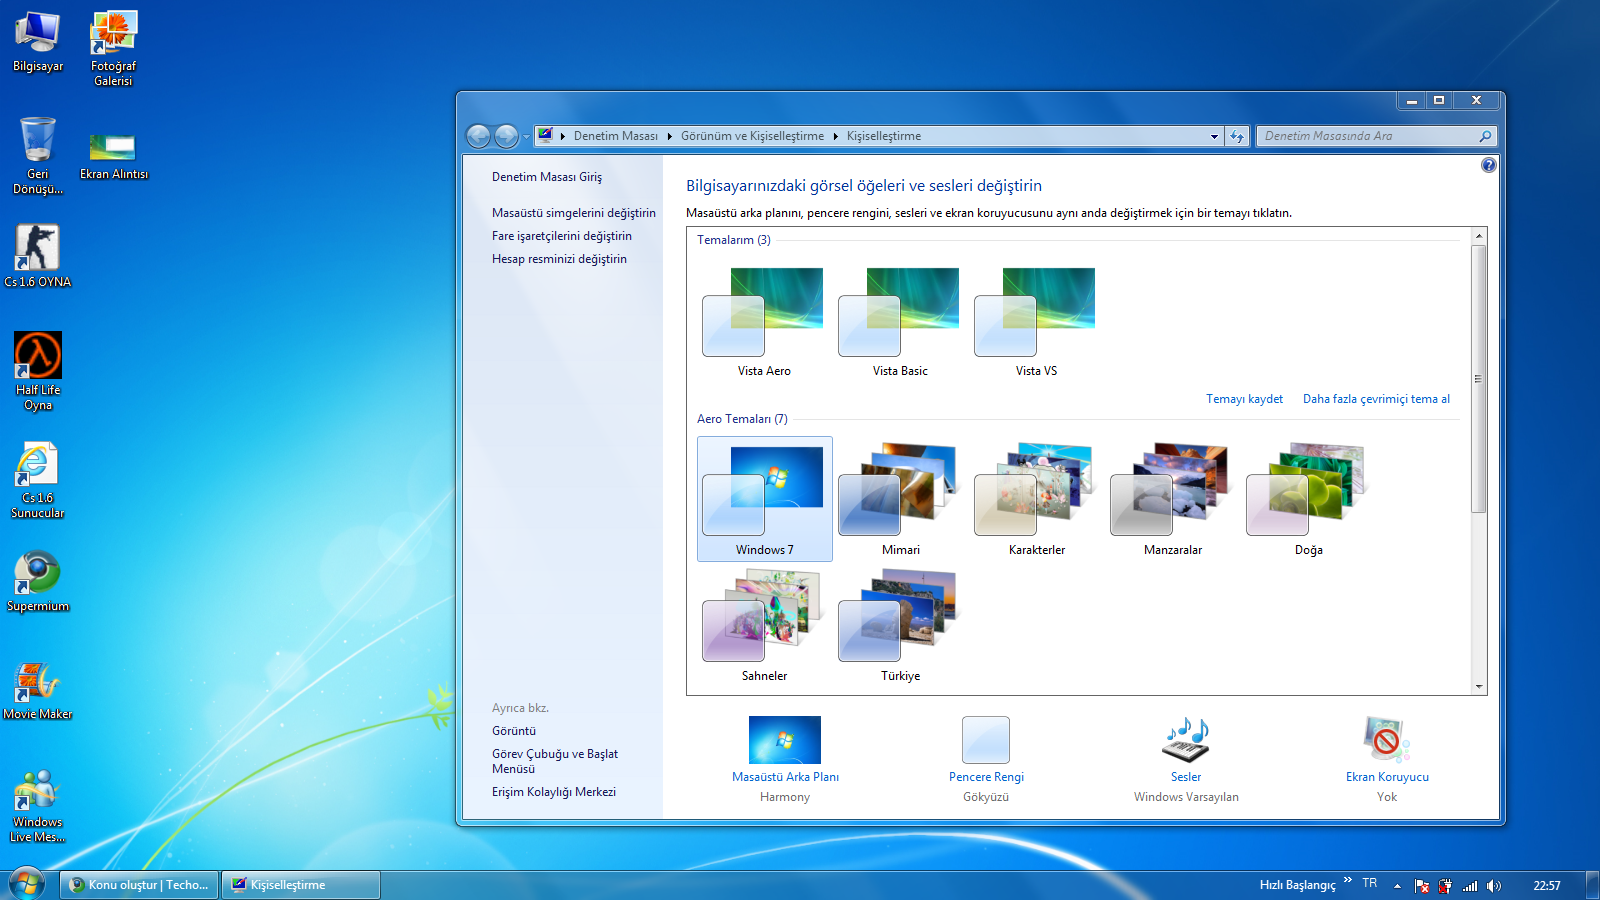Click the Forward arrow navigation button
This screenshot has width=1600, height=900.
(507, 136)
